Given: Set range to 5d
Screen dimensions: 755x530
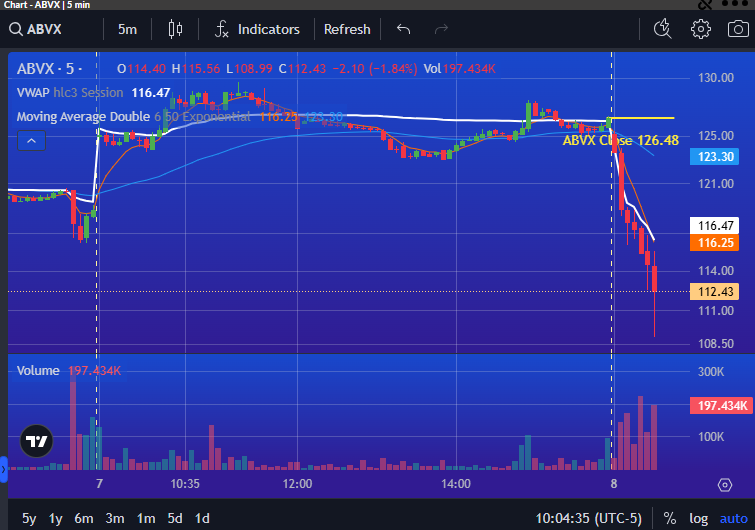Looking at the screenshot, I should coord(175,518).
